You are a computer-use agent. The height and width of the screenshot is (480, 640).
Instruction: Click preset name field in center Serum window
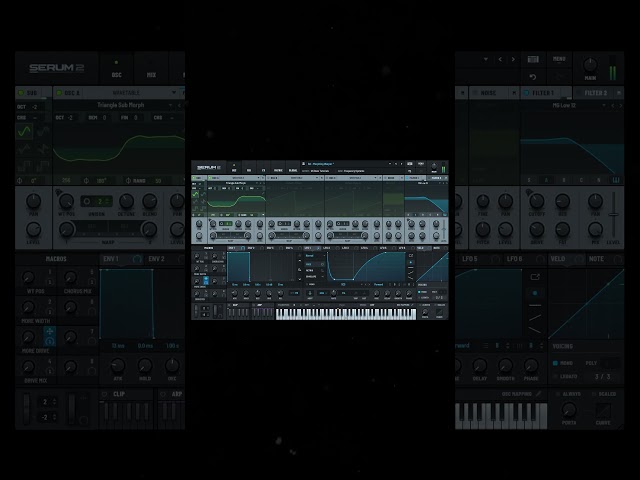321,164
